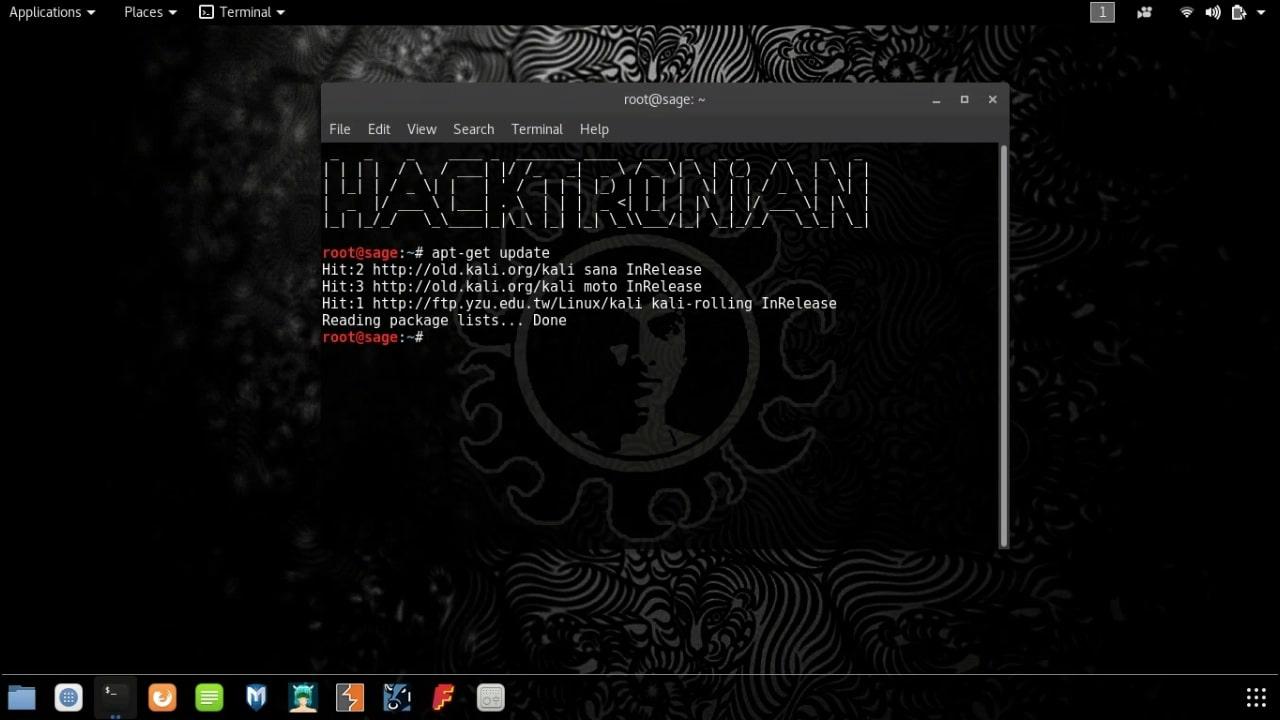The height and width of the screenshot is (720, 1280).
Task: Open Wireshark from the dock
Action: [x=396, y=697]
